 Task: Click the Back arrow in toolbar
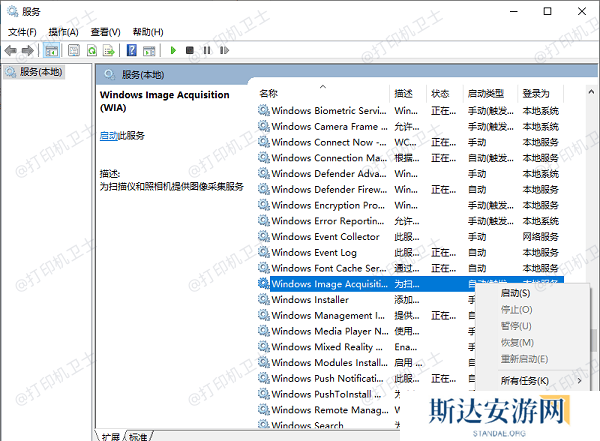point(11,50)
